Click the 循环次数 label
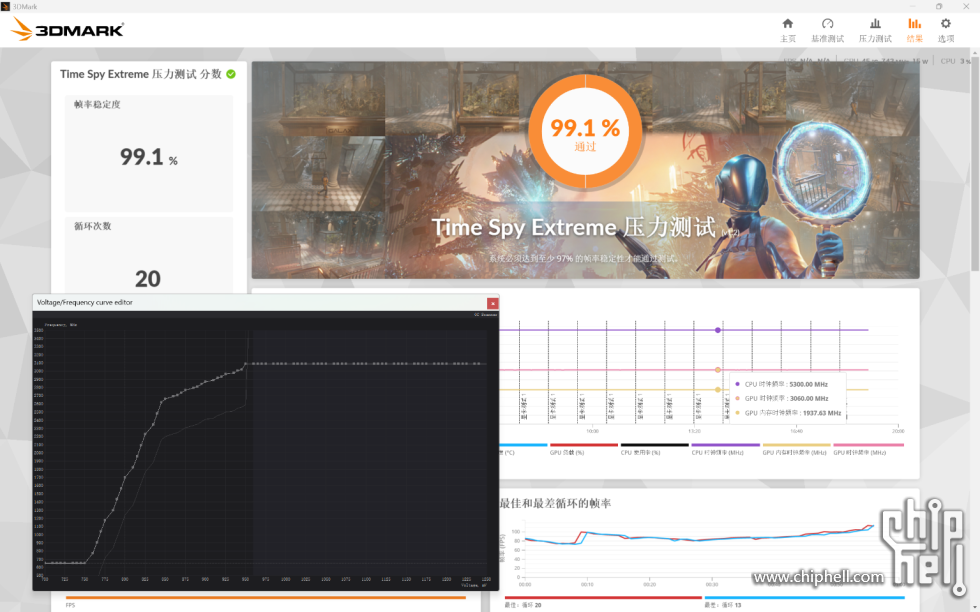980x612 pixels. pyautogui.click(x=92, y=226)
